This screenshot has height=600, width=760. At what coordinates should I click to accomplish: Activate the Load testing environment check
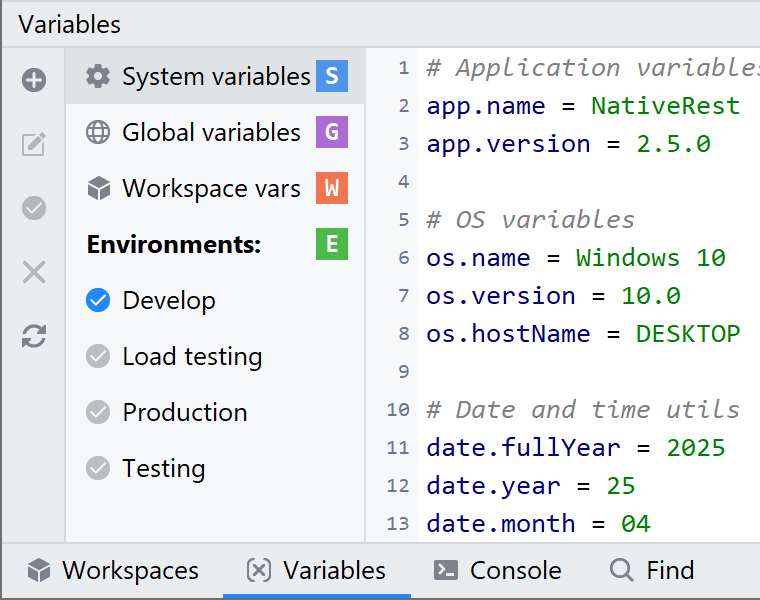pos(98,356)
